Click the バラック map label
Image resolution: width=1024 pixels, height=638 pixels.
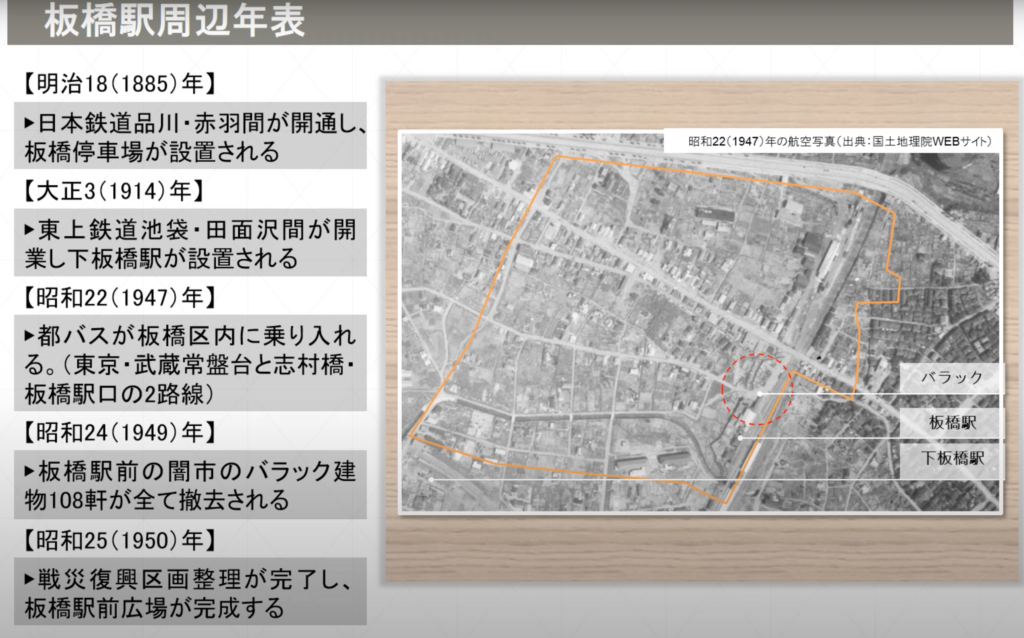pos(952,377)
